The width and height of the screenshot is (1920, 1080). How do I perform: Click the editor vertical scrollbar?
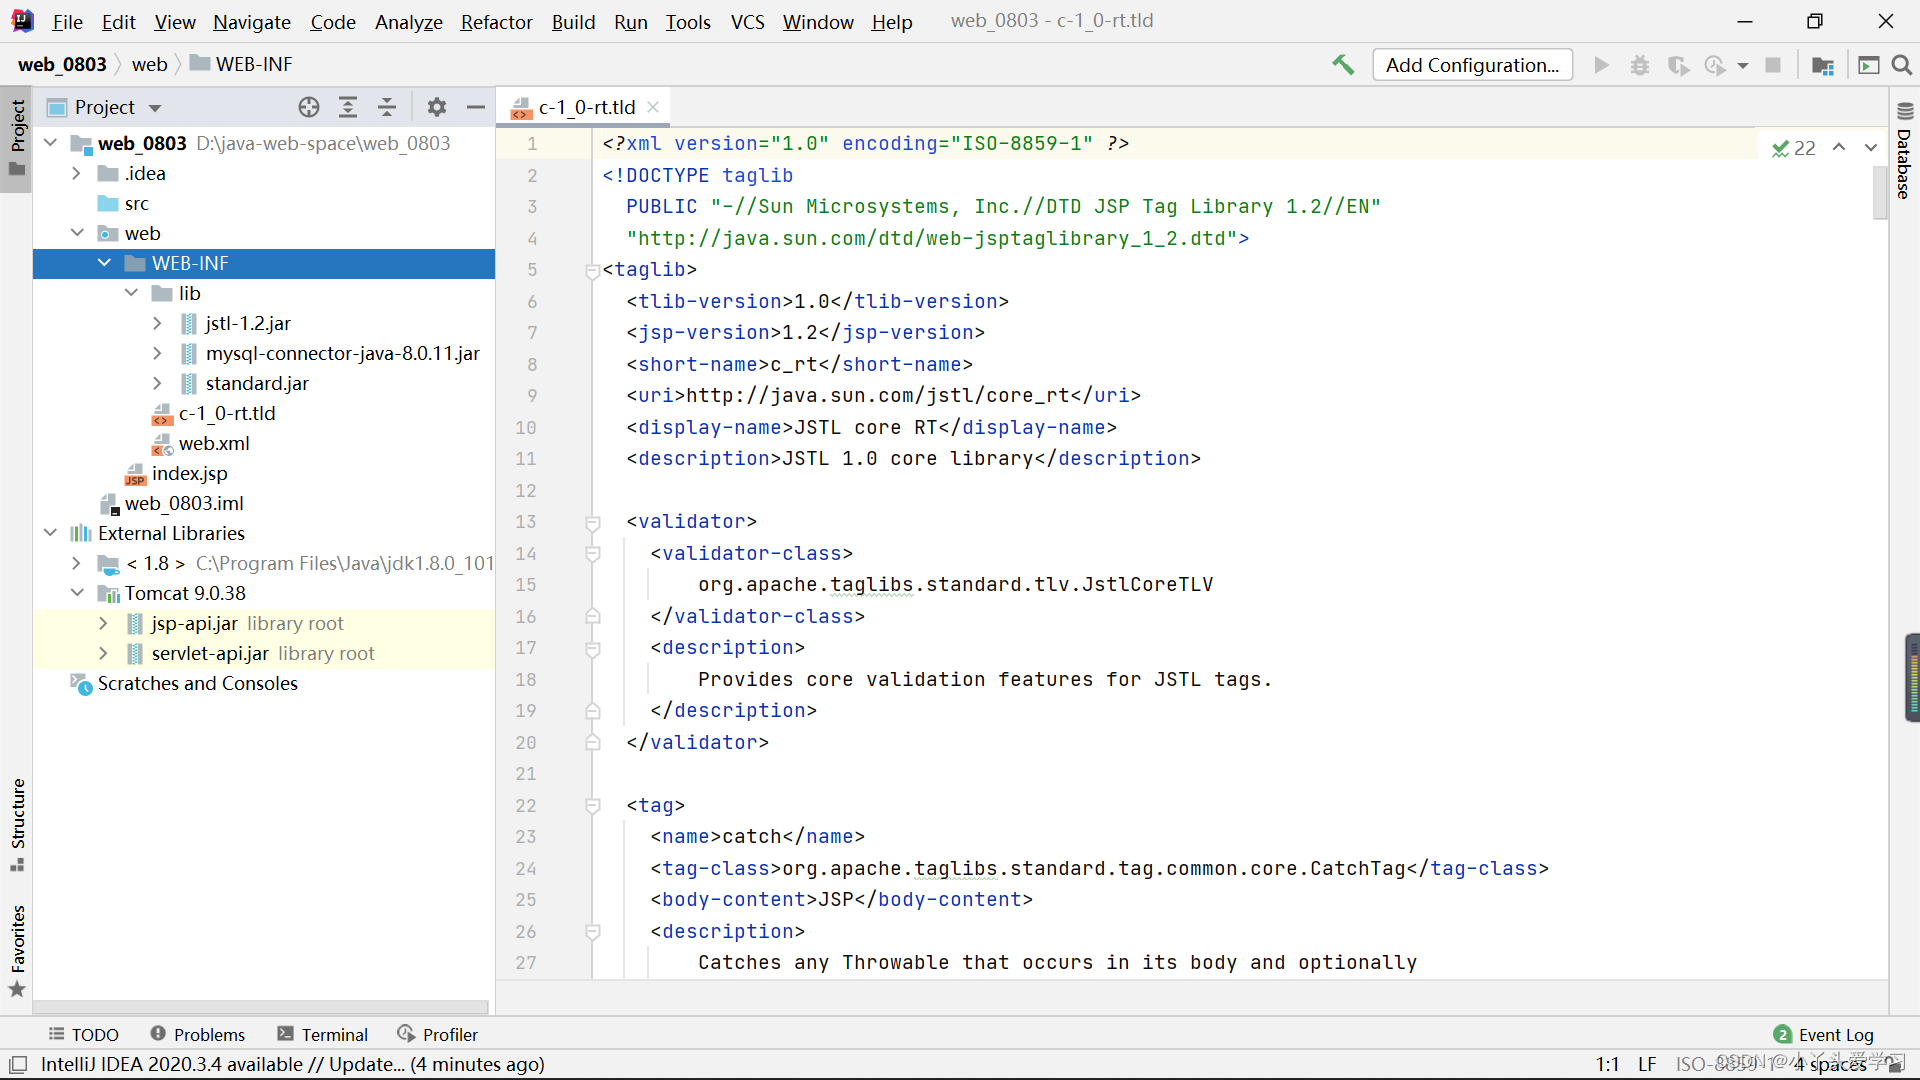(1880, 193)
